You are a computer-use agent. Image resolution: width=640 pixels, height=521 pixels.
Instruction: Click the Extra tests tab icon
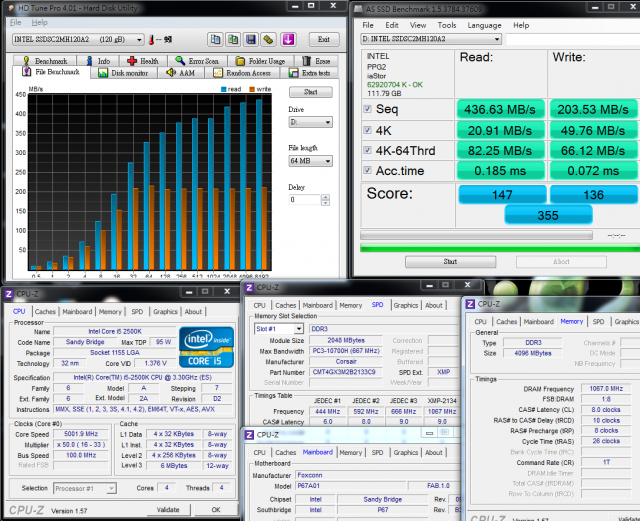coord(293,73)
